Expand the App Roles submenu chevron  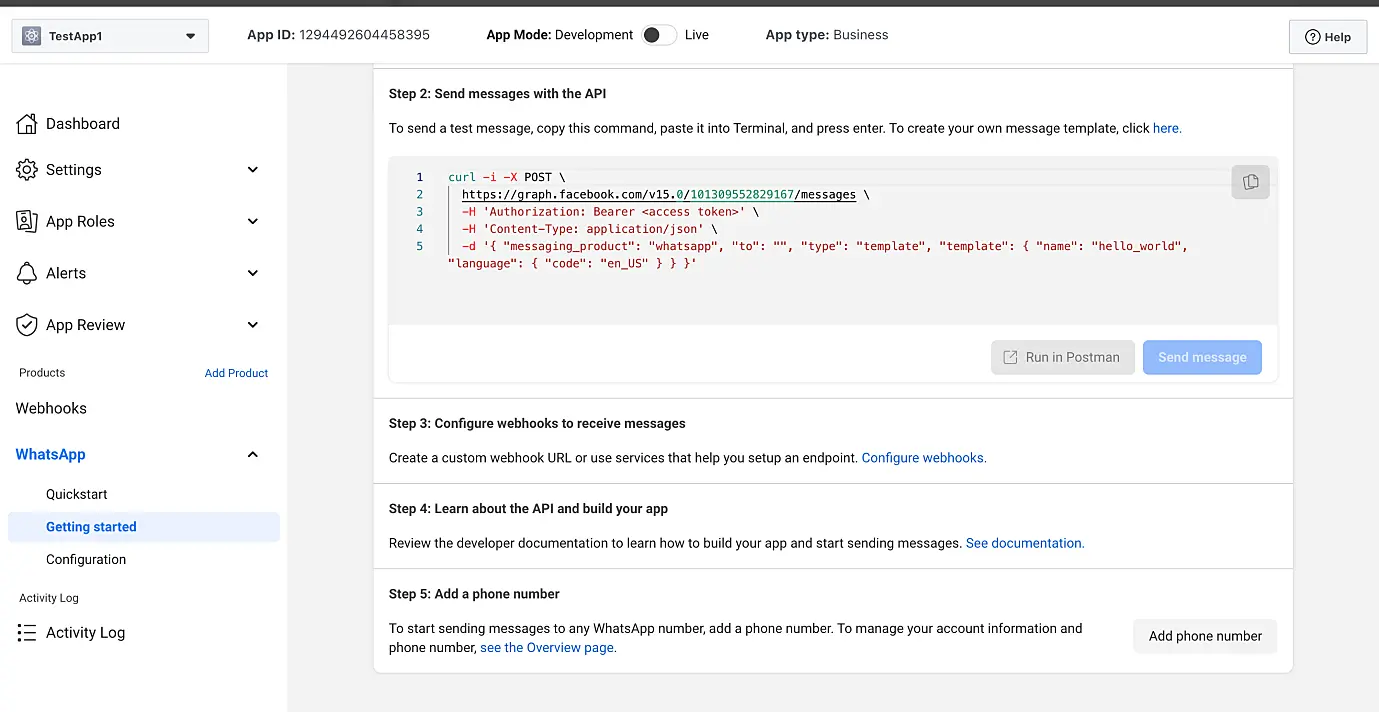click(253, 222)
